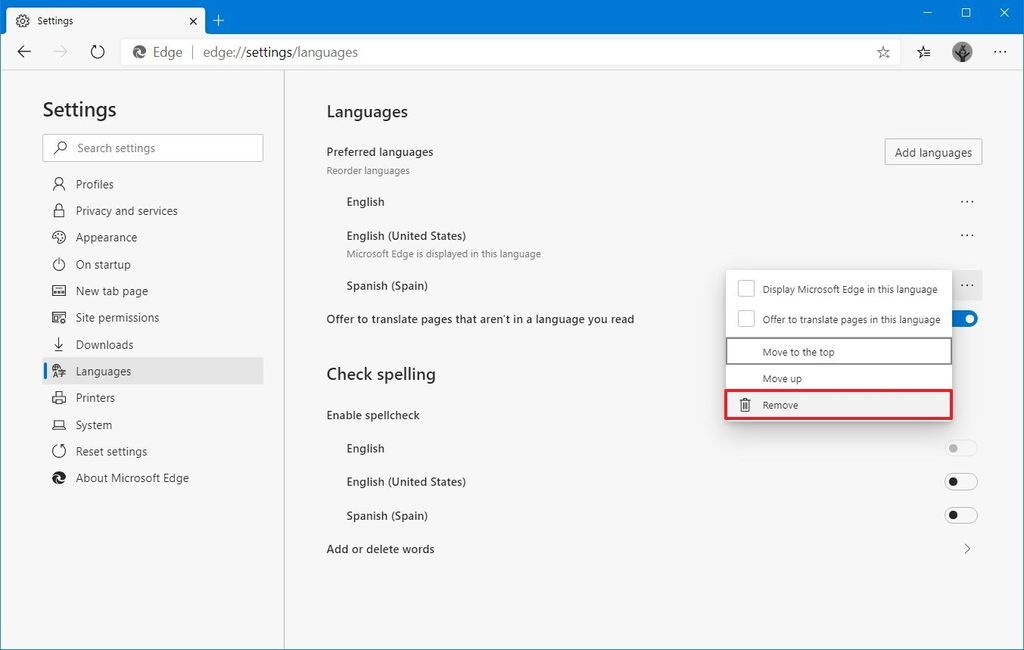Open options menu for English language
Screen dimensions: 1024x650
pyautogui.click(x=967, y=201)
